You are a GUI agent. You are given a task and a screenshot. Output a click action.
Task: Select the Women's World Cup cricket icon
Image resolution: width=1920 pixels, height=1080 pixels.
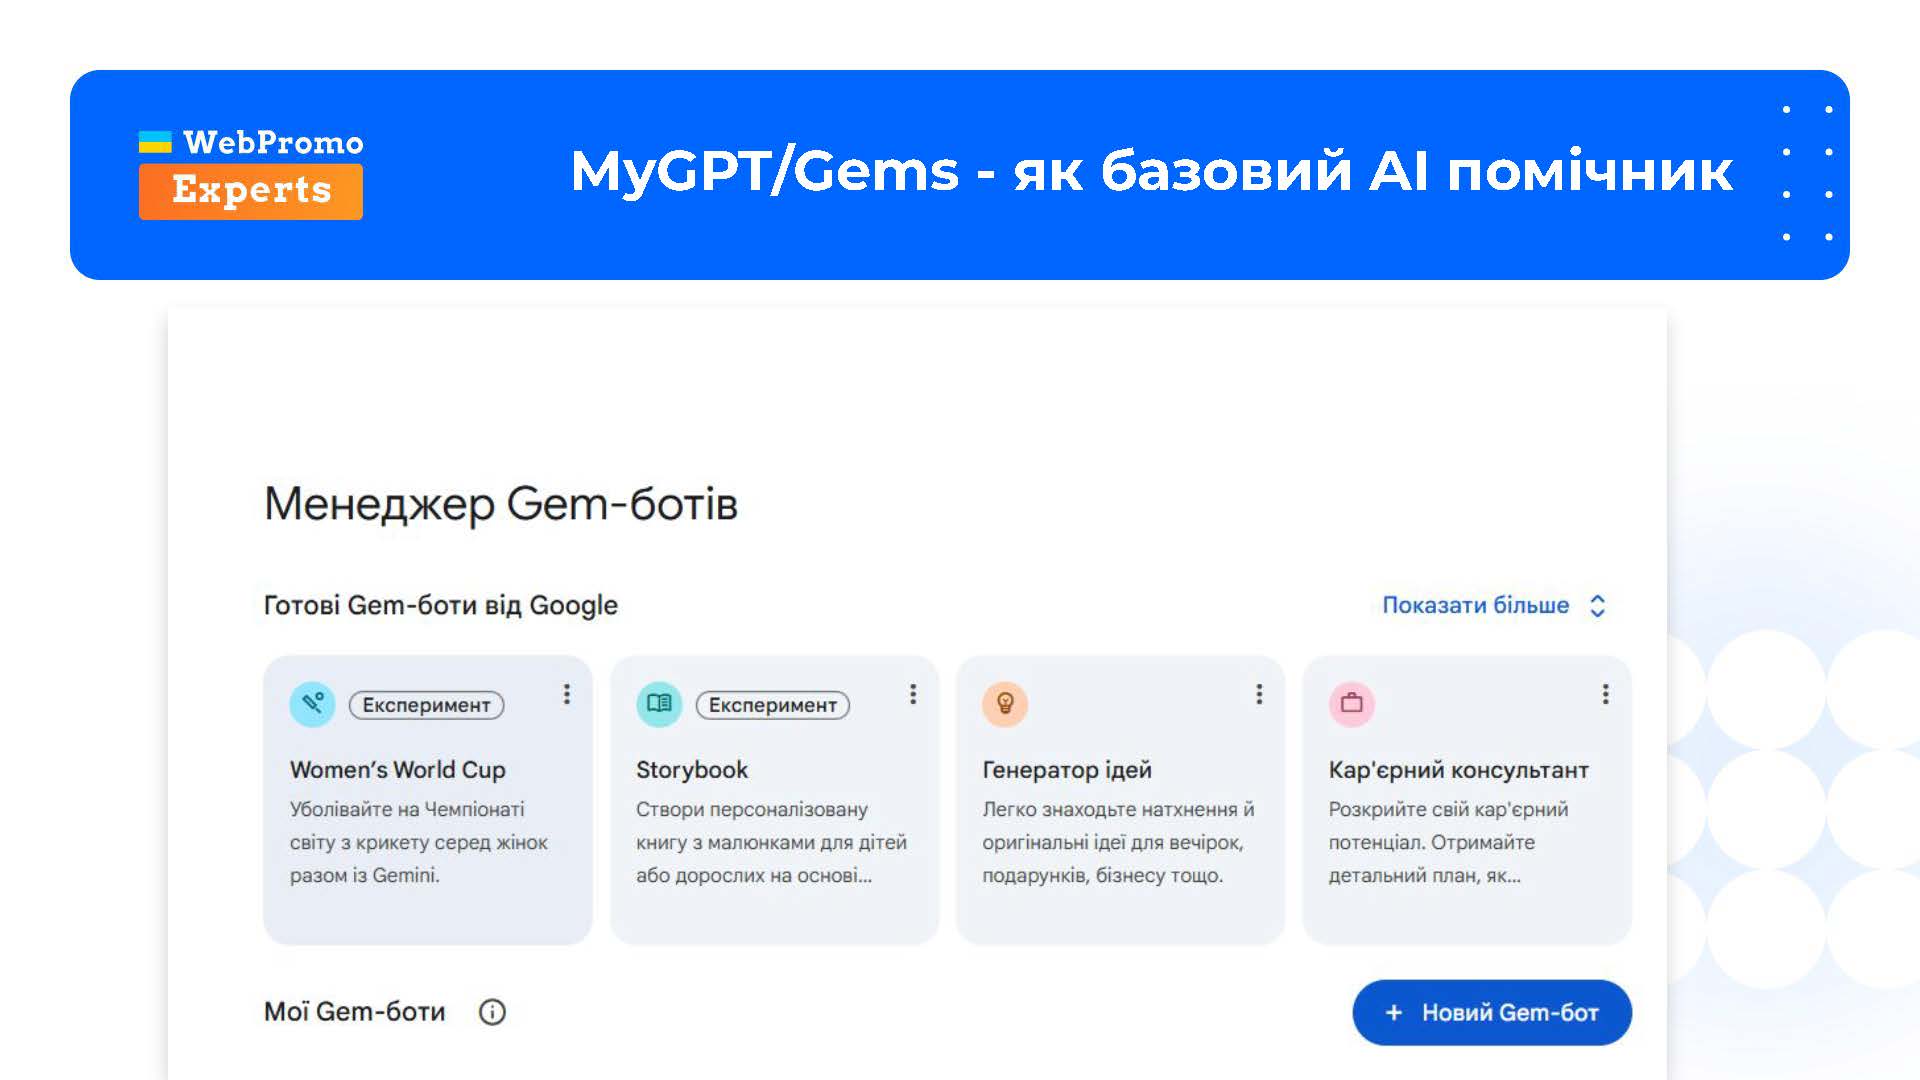[311, 703]
